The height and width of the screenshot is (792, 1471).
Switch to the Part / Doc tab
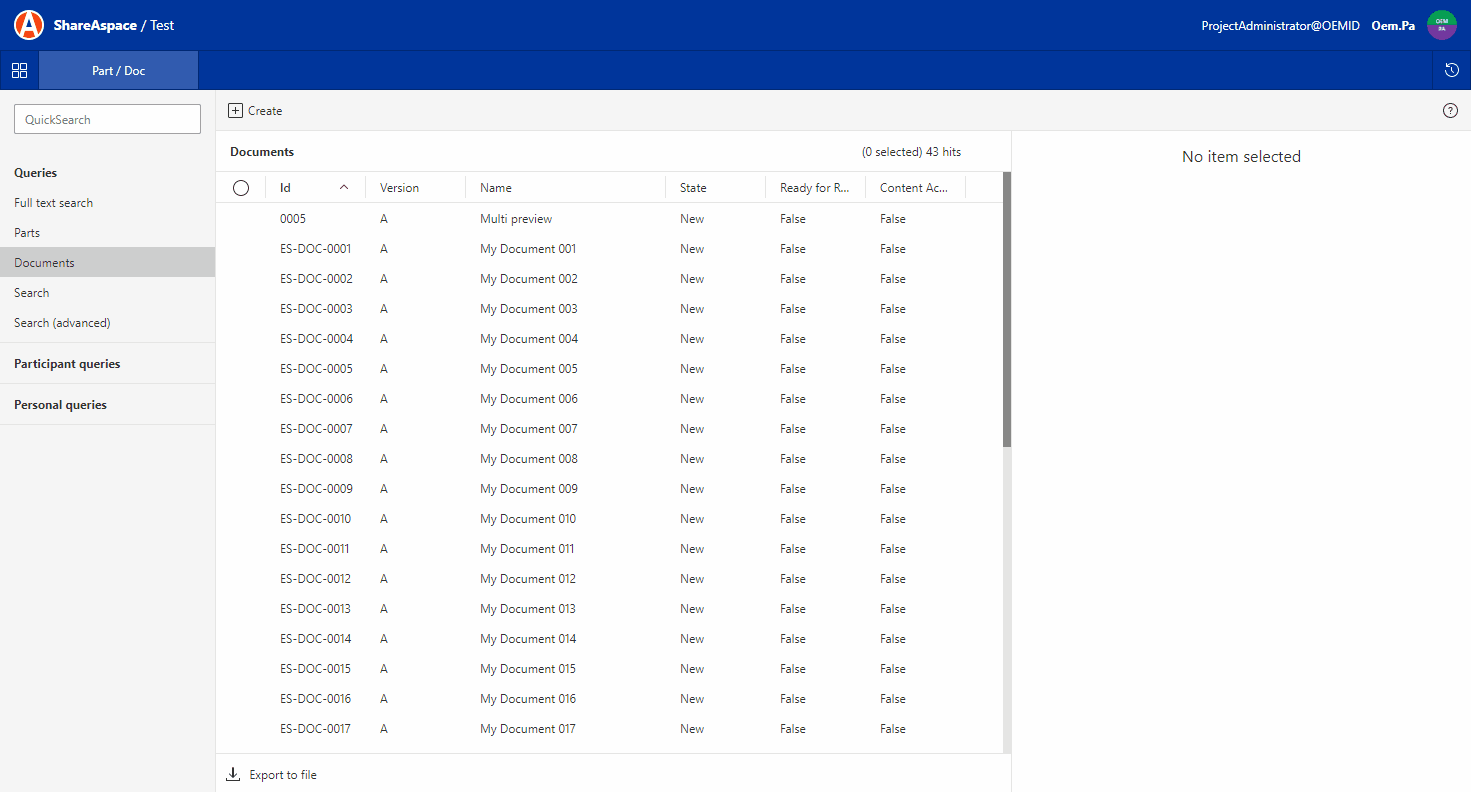118,71
